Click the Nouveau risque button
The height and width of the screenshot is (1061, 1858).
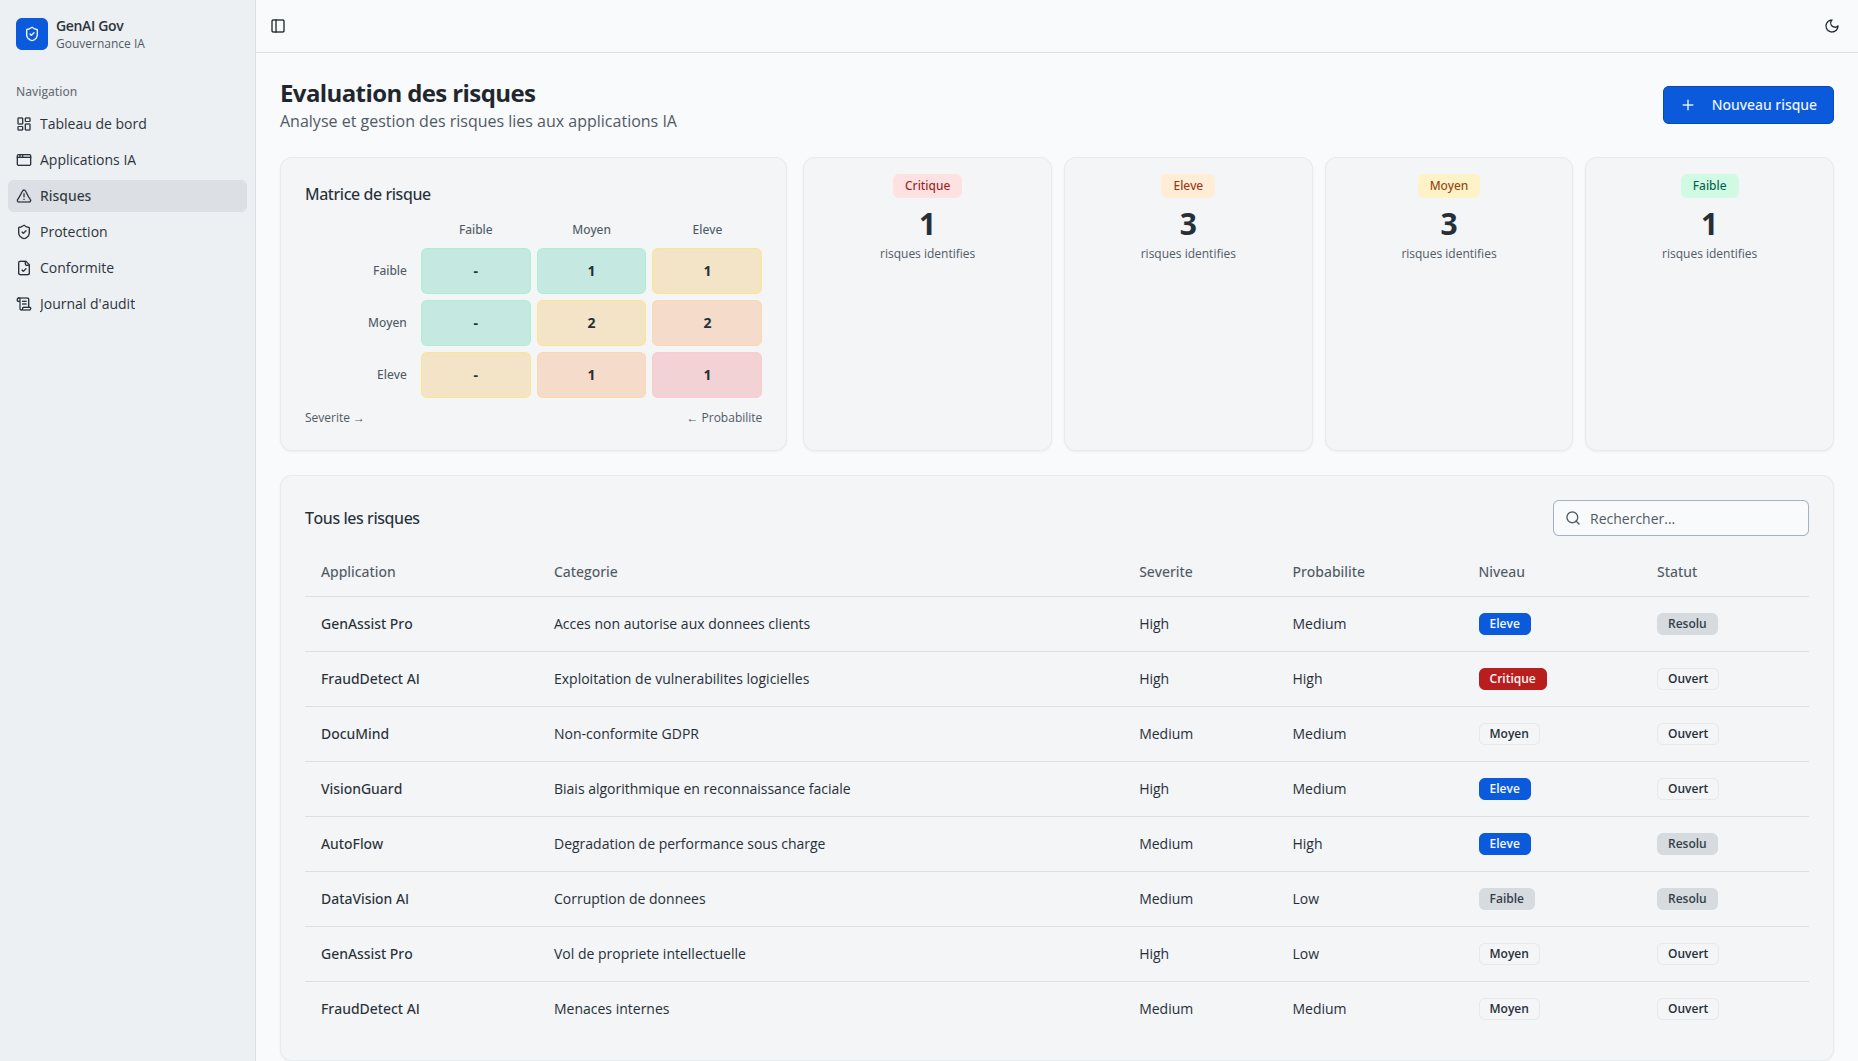pos(1747,105)
